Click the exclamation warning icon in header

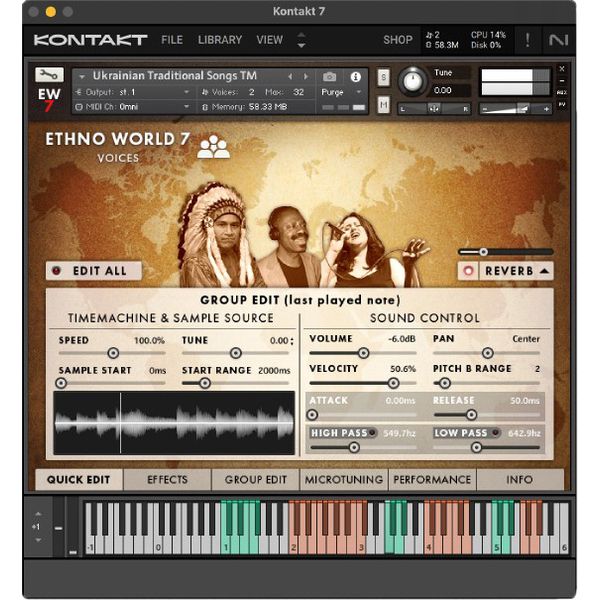tap(527, 40)
